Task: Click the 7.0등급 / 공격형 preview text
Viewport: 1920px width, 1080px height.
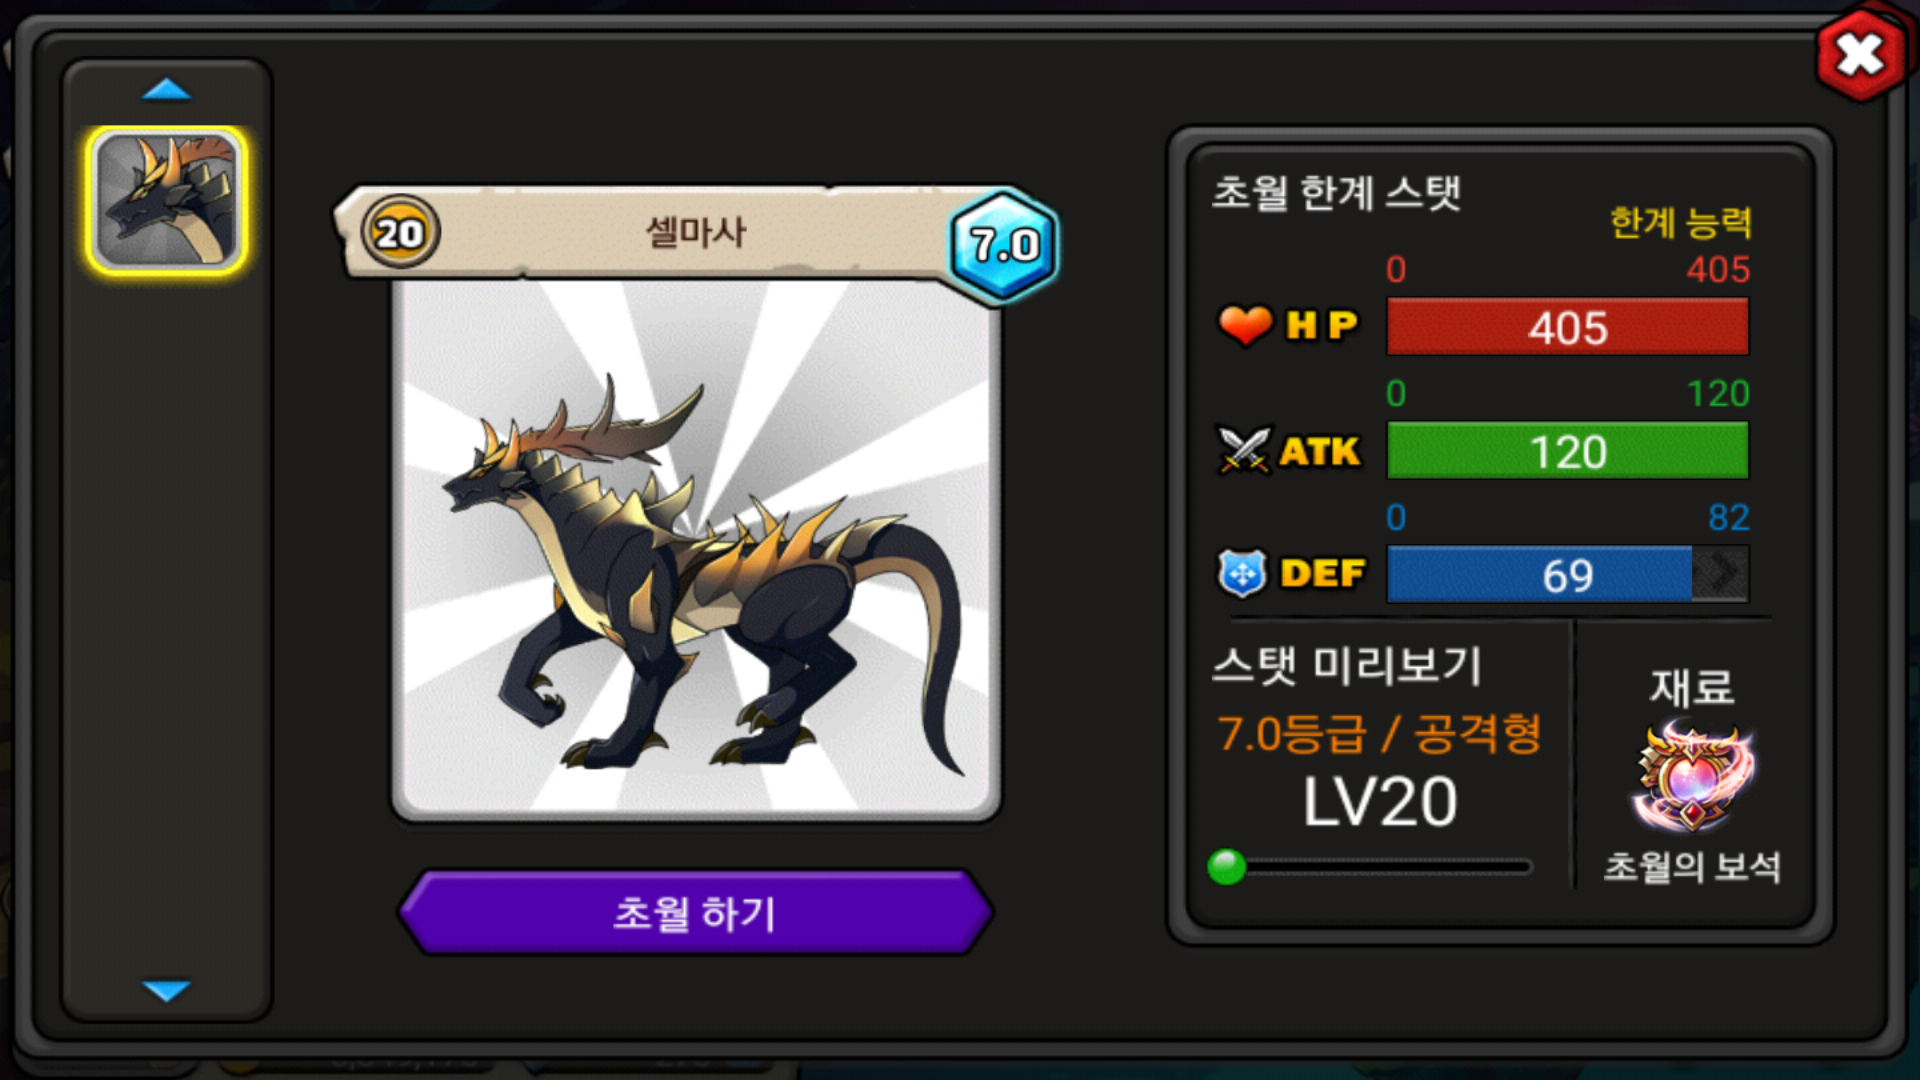Action: pyautogui.click(x=1379, y=733)
